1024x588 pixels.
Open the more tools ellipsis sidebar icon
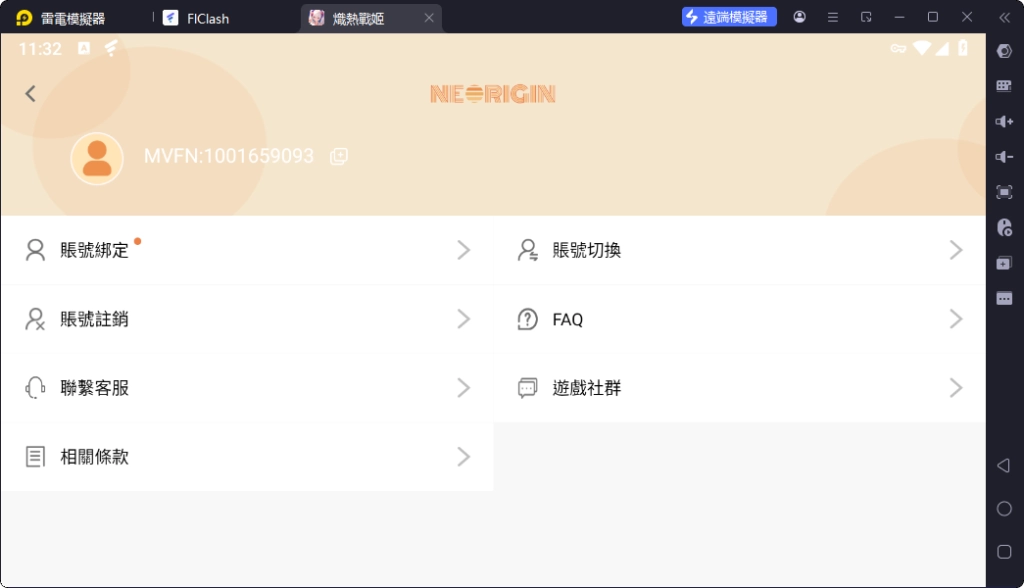(x=1003, y=298)
